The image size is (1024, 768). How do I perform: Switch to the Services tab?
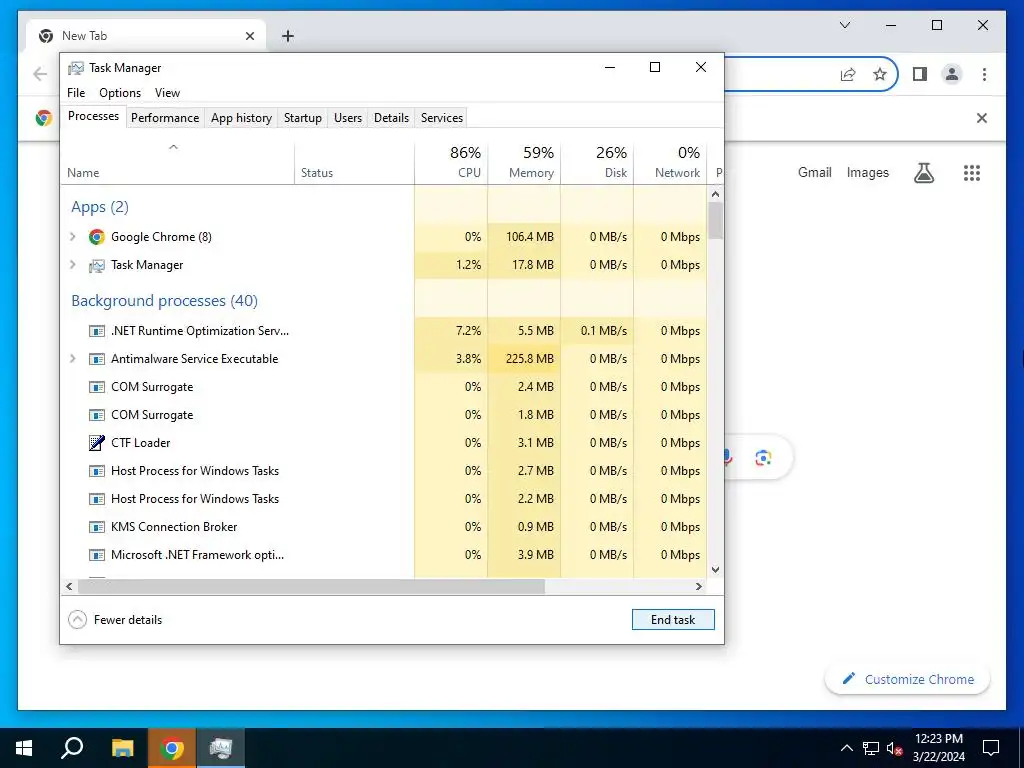point(441,118)
